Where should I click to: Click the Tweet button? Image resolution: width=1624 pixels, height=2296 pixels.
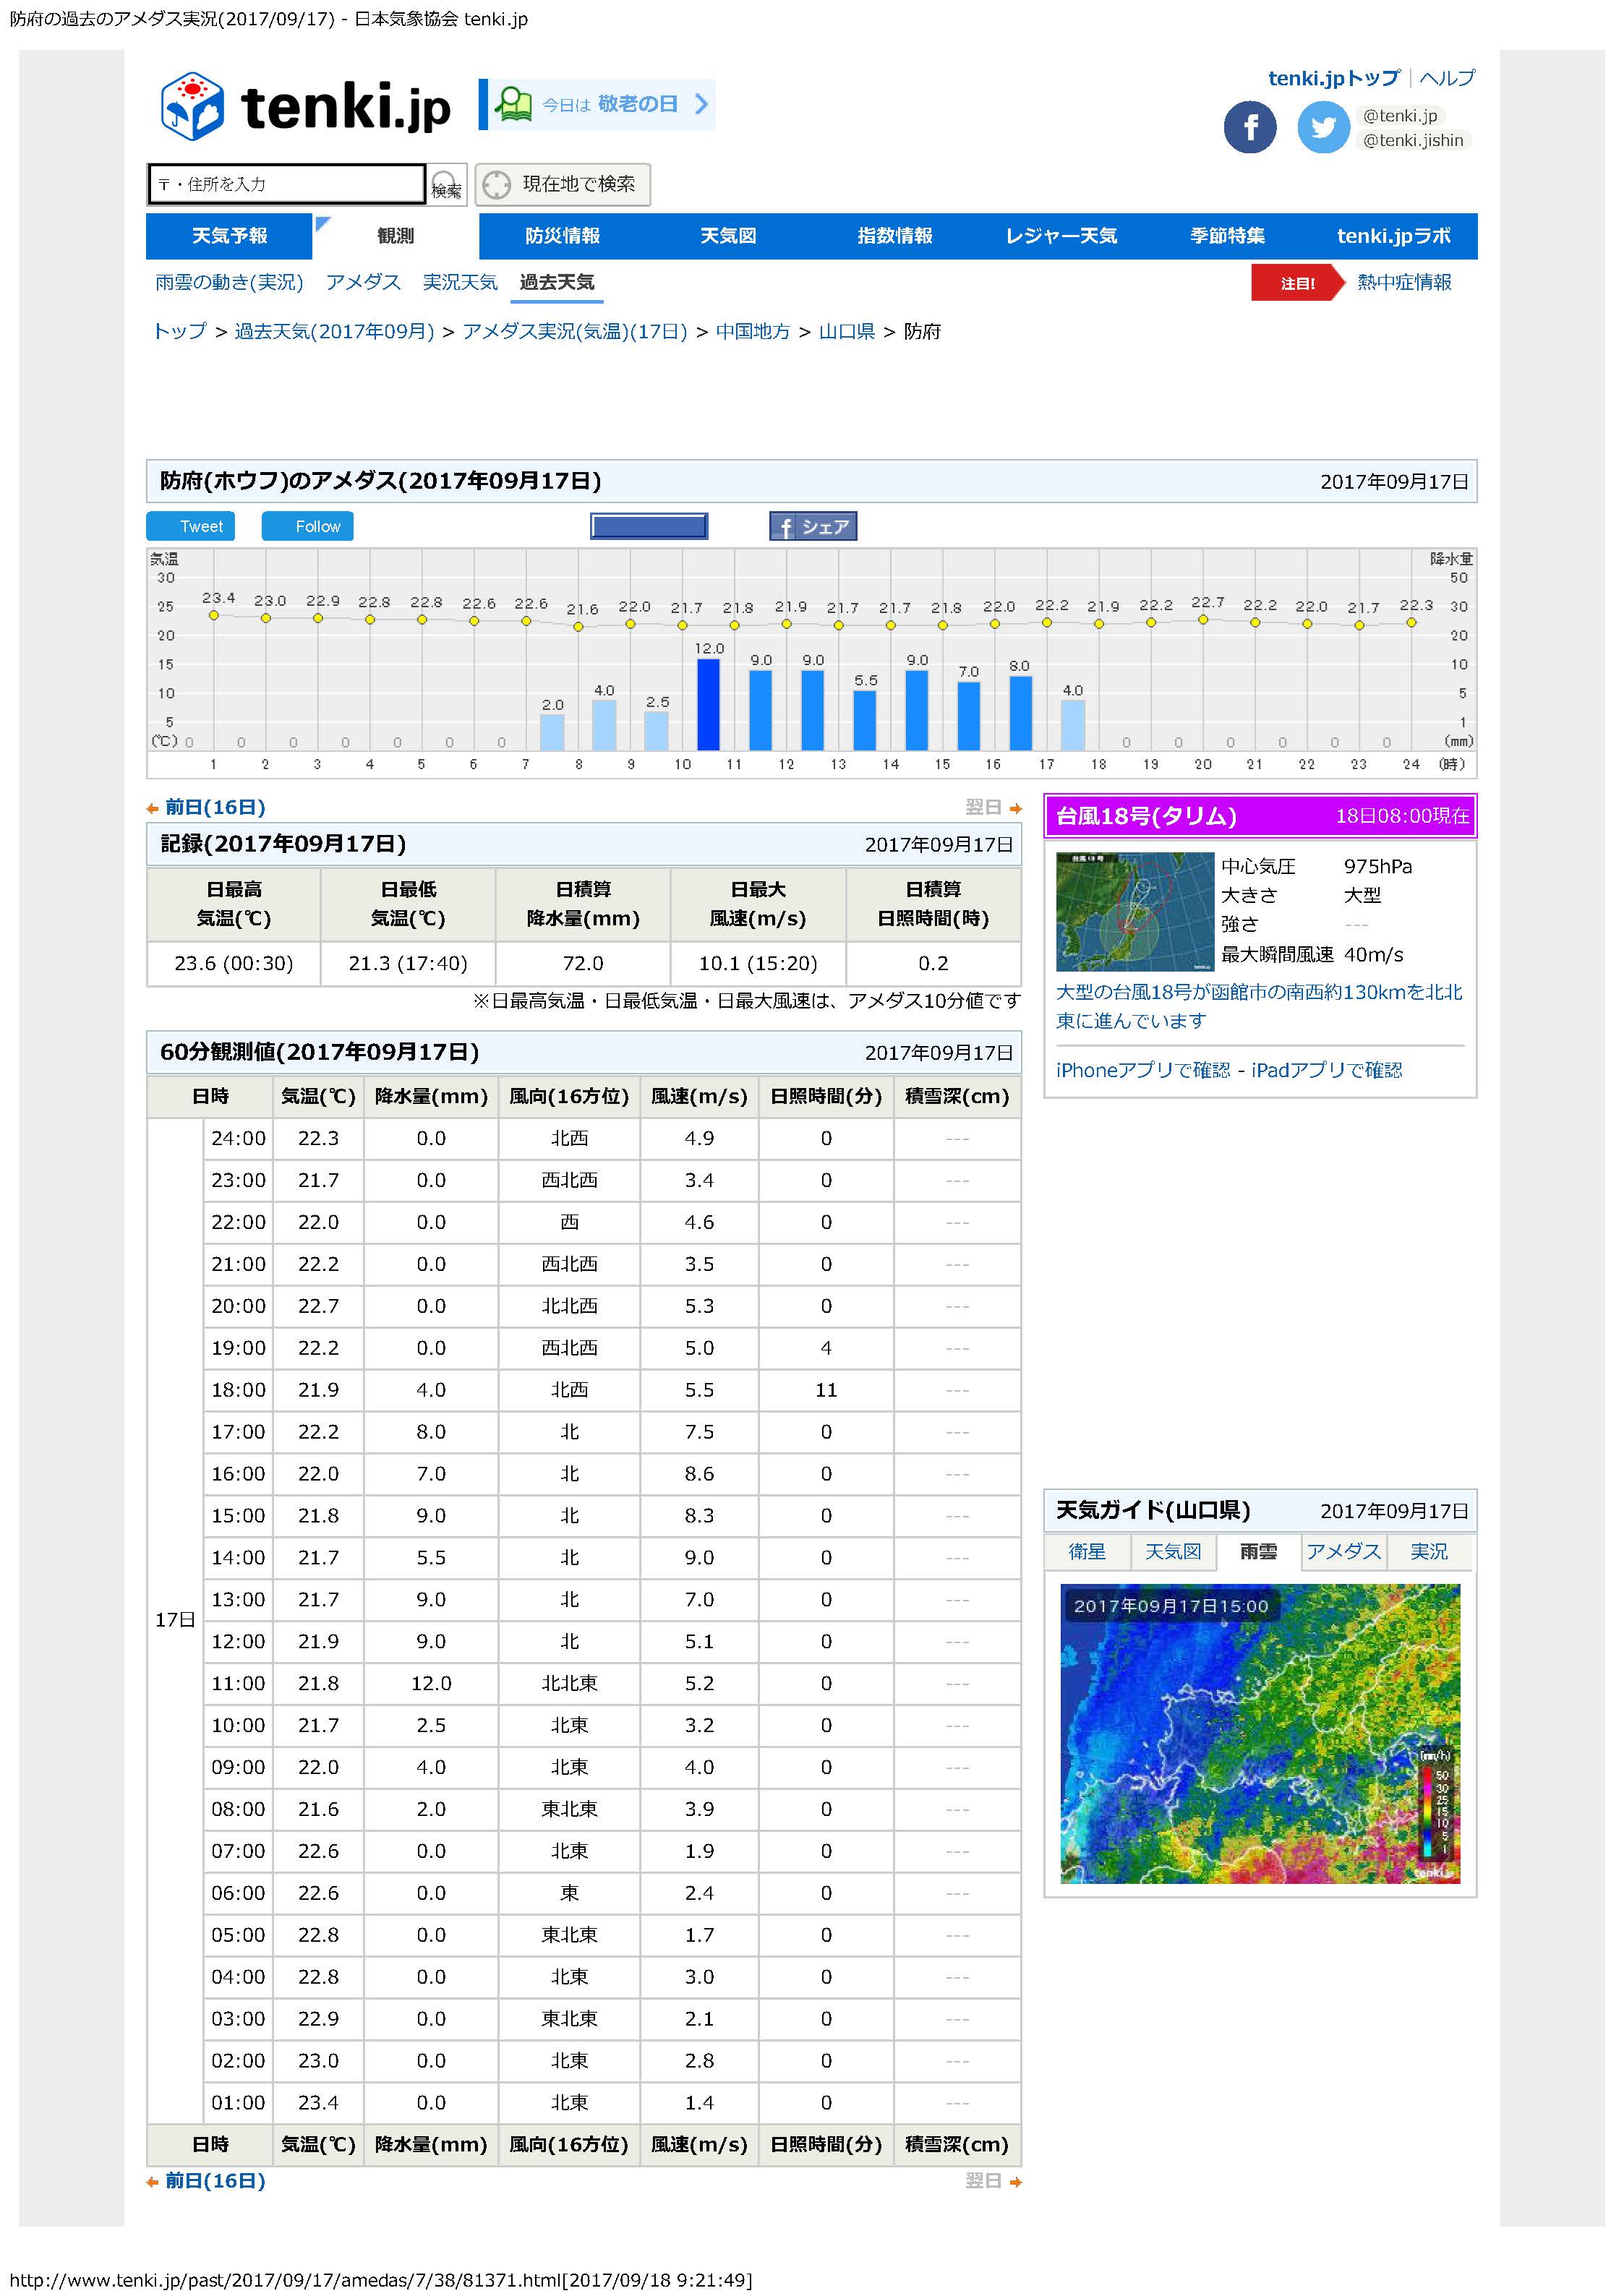coord(191,526)
